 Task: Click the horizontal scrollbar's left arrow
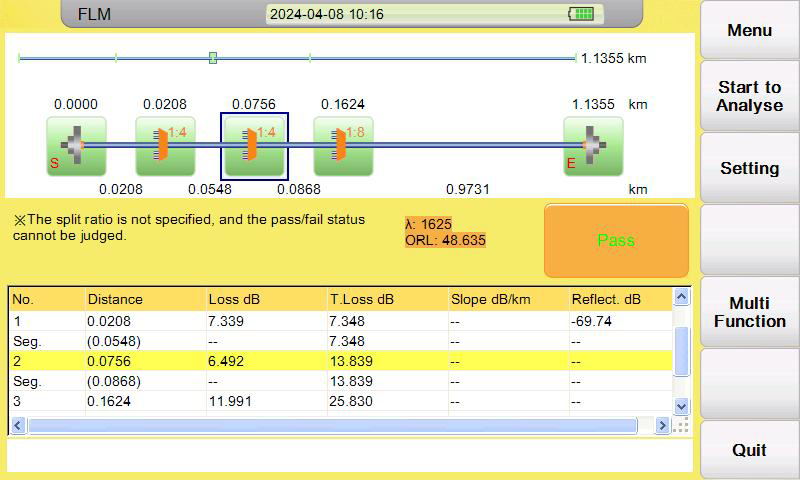(18, 425)
